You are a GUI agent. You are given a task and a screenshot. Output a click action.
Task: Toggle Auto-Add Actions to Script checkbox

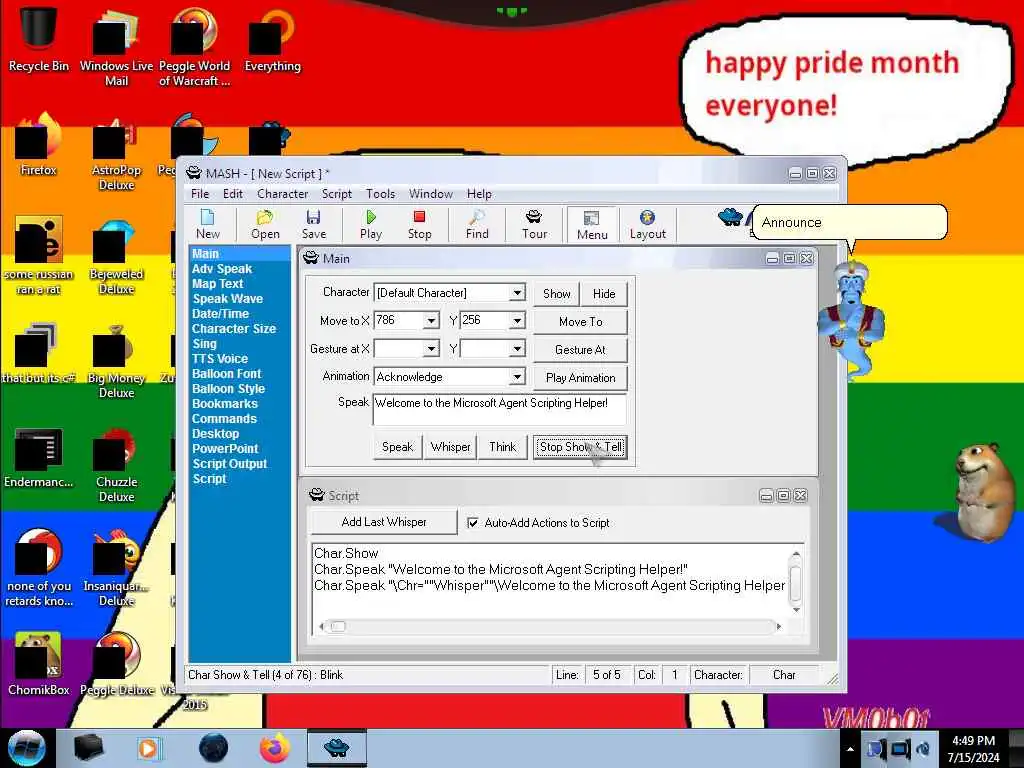click(473, 522)
